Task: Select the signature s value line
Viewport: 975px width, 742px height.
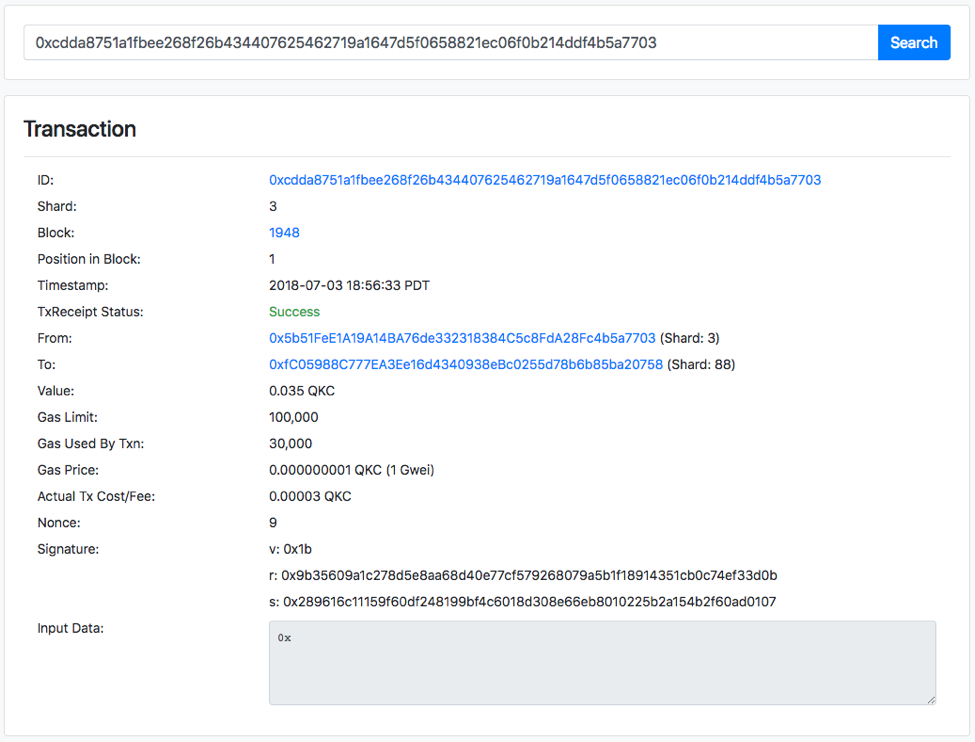Action: click(x=522, y=601)
